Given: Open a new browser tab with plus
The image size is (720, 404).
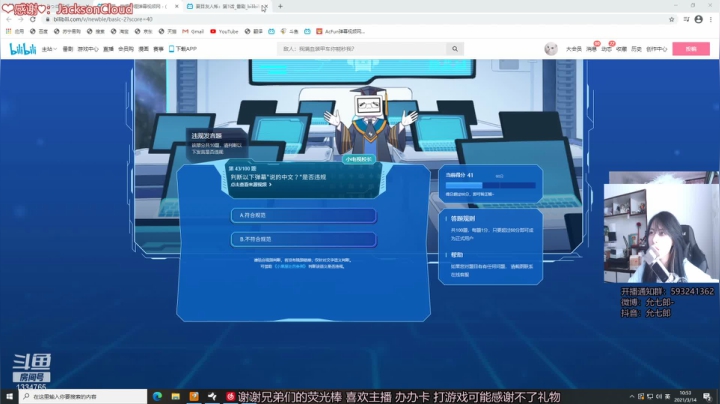Looking at the screenshot, I should click(280, 6).
